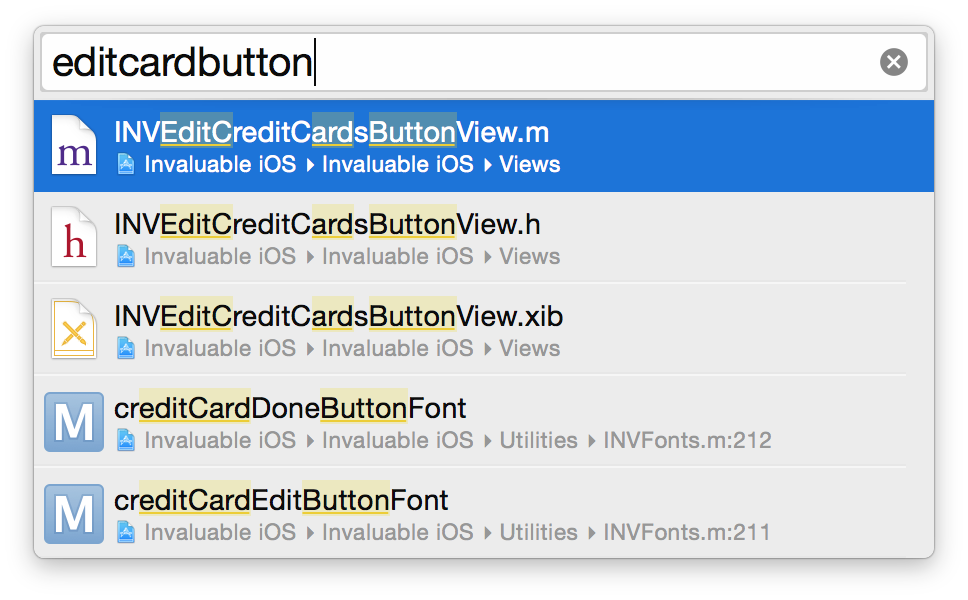This screenshot has width=968, height=600.
Task: Open INVEditCreditCardsButtonView.m result
Action: pyautogui.click(x=331, y=132)
